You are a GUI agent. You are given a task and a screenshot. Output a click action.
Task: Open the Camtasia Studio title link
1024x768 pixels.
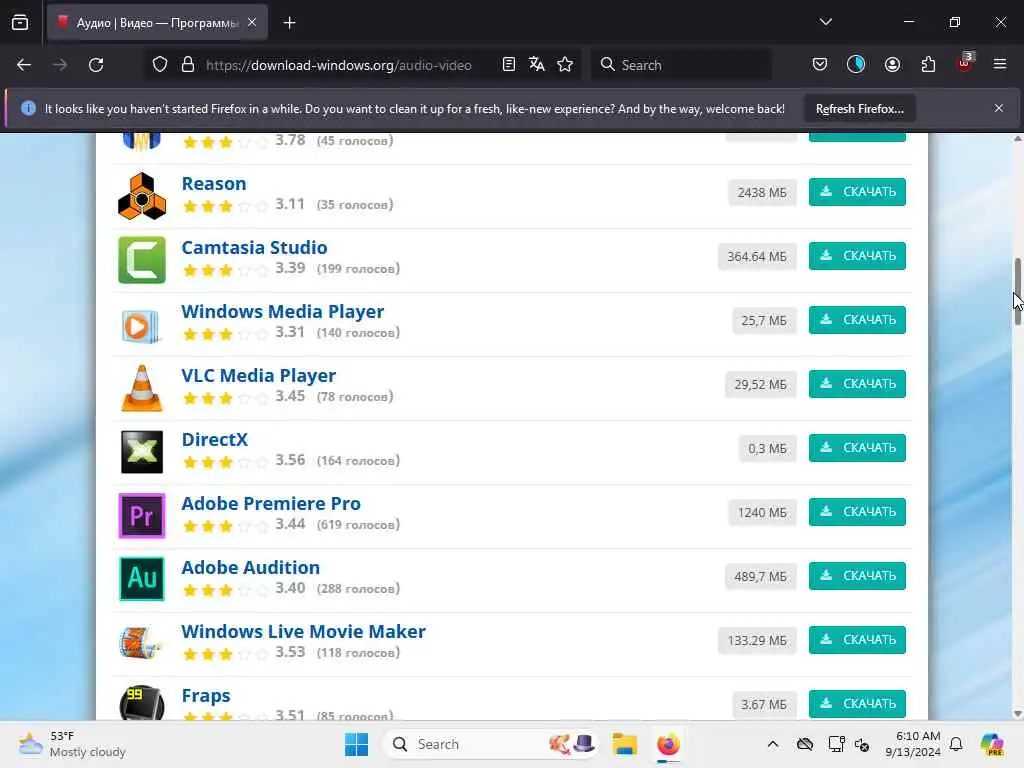pos(254,248)
